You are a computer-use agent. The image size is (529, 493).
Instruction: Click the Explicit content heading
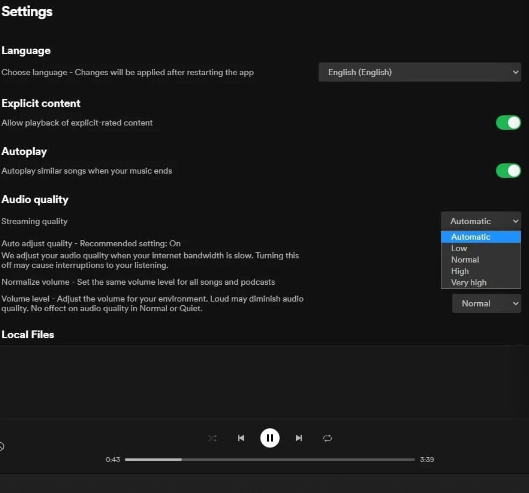41,103
